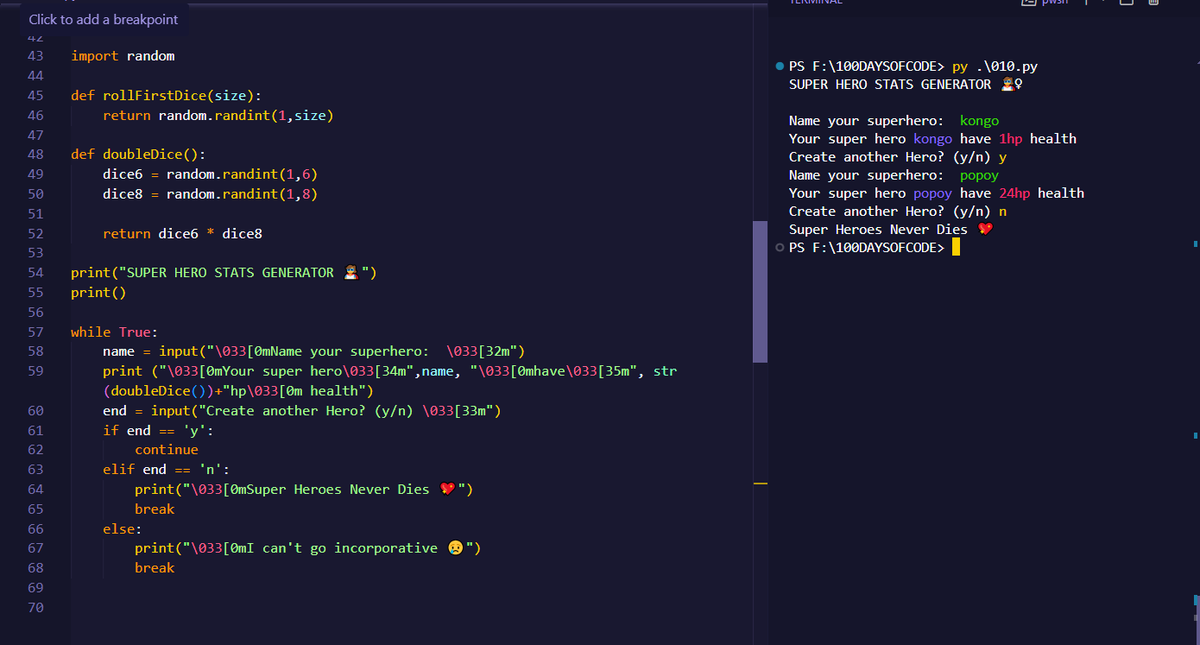Click the yellow terminal cursor at last prompt
The height and width of the screenshot is (645, 1200).
click(x=956, y=247)
